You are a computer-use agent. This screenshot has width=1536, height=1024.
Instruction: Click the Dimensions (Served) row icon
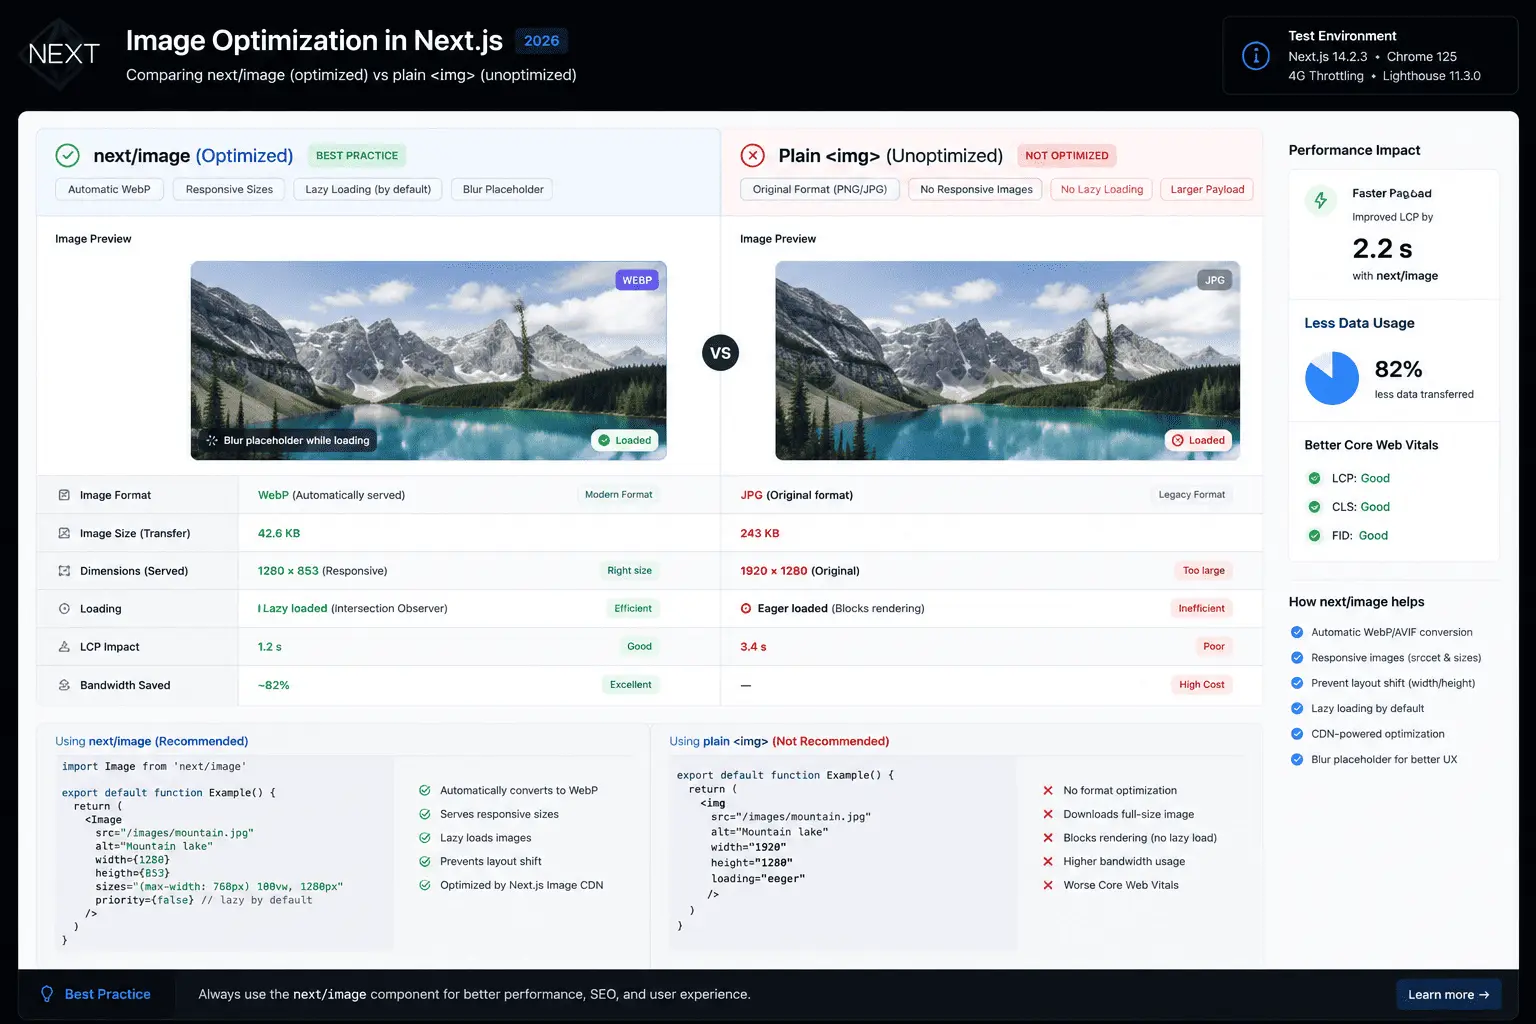tap(64, 571)
